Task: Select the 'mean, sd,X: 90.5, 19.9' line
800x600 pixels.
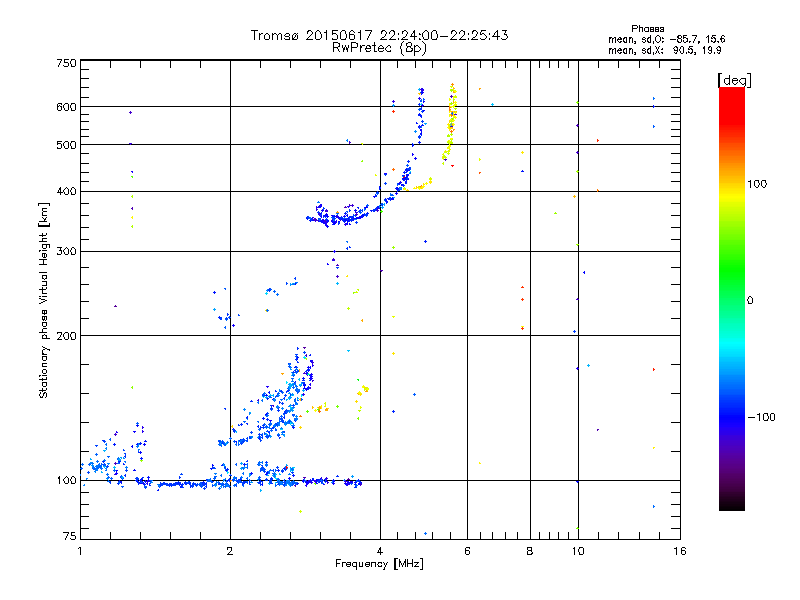Action: click(665, 50)
